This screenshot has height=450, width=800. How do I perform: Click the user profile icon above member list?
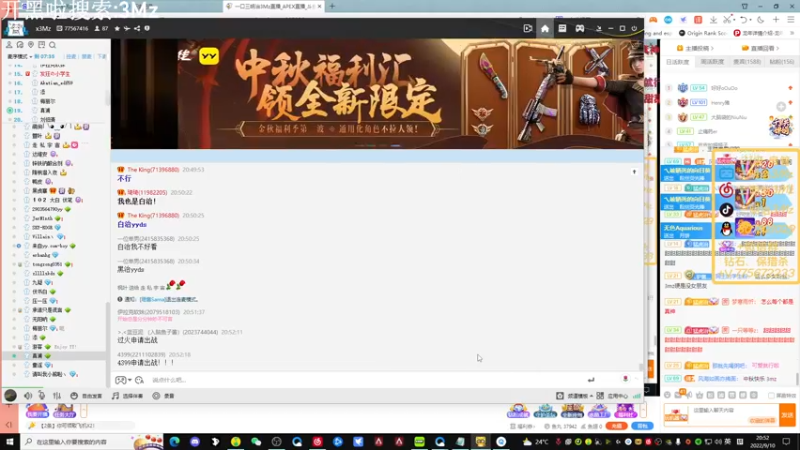click(x=9, y=45)
